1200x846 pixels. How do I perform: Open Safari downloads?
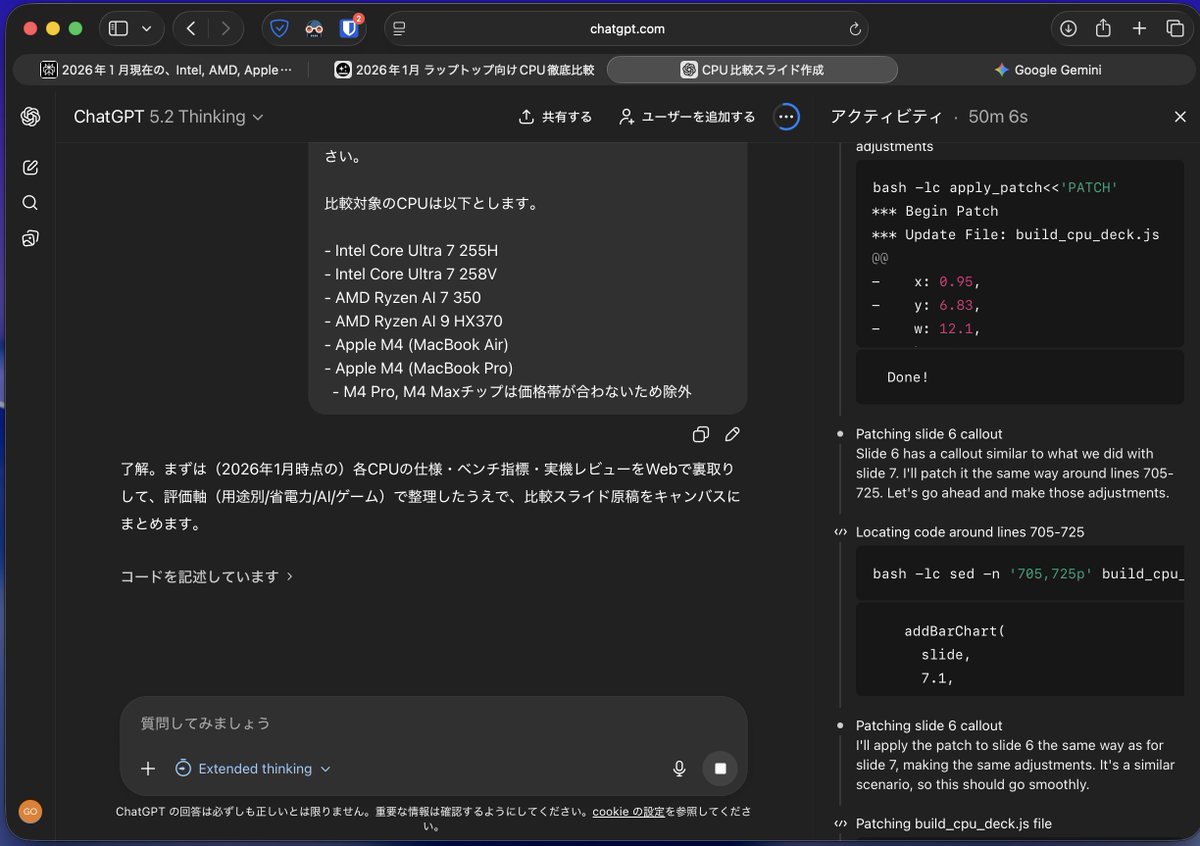click(1068, 29)
